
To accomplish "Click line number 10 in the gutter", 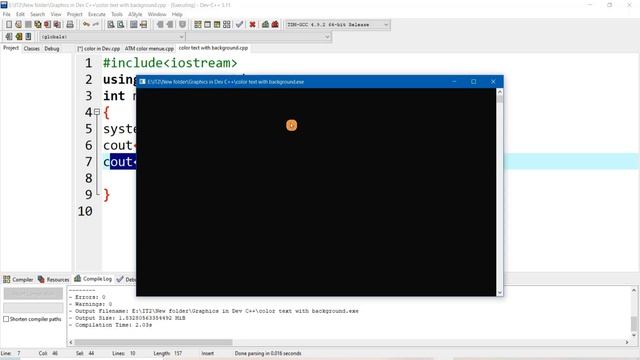I will pos(85,211).
